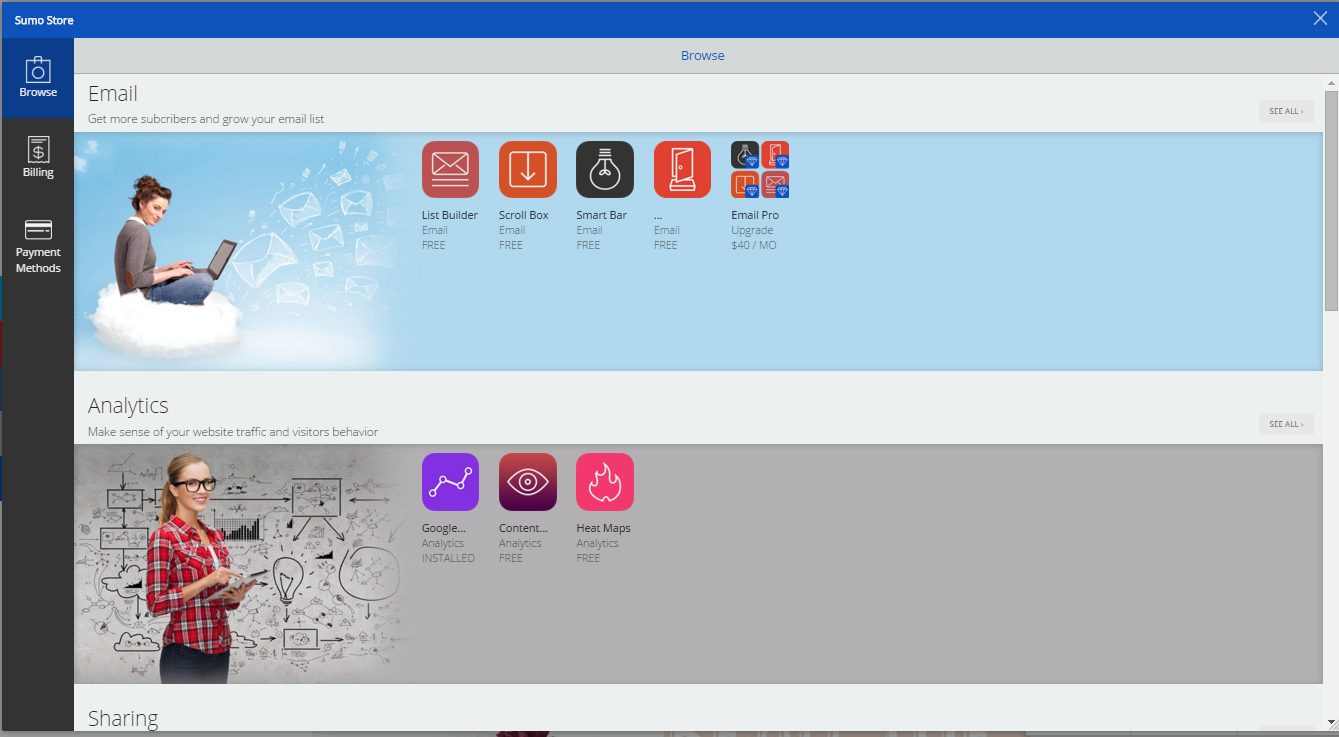Click the Smart Bar label
1339x737 pixels.
click(x=602, y=215)
